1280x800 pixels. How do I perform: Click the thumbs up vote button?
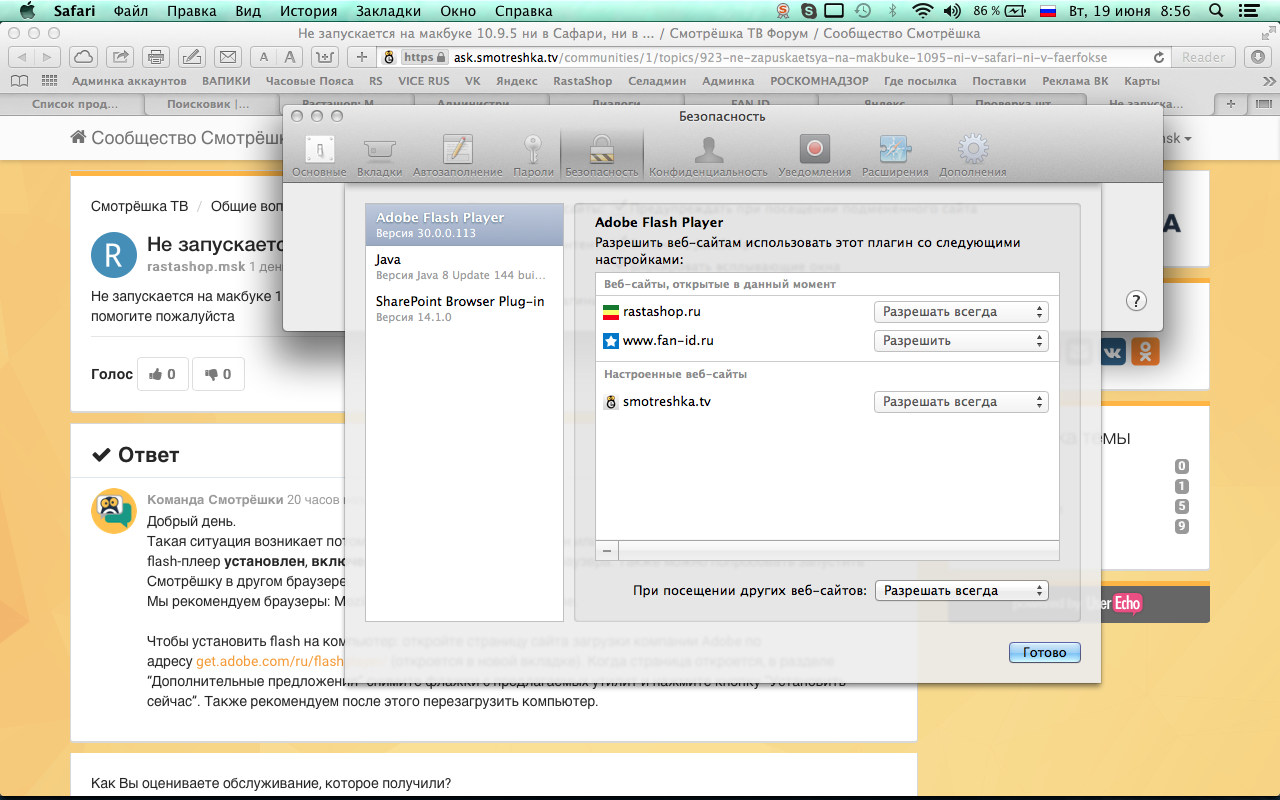162,374
